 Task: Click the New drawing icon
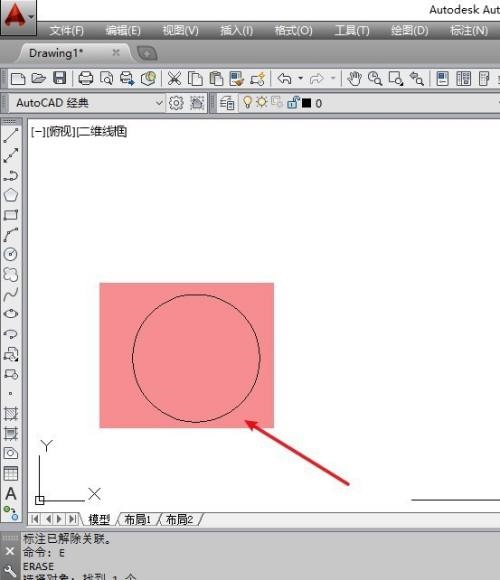[18, 78]
